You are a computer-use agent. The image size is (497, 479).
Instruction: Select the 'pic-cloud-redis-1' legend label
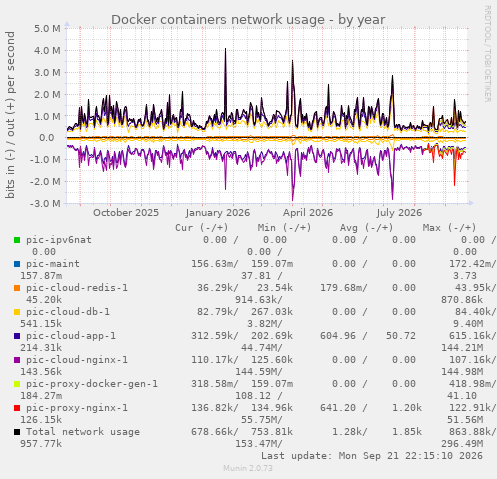pyautogui.click(x=77, y=288)
